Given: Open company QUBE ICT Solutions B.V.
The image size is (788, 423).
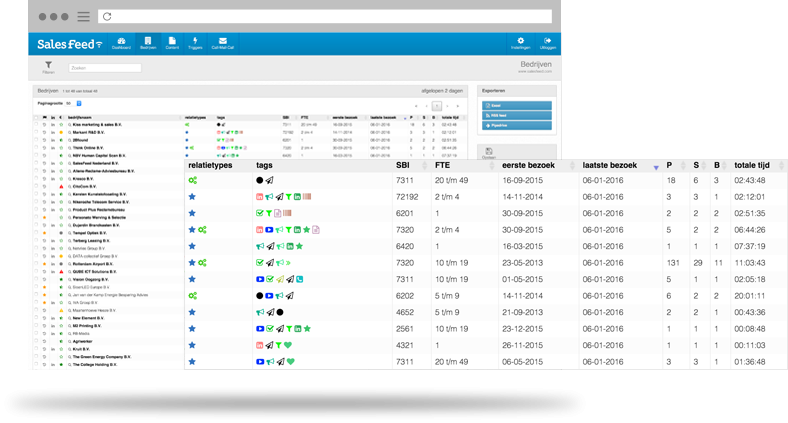Looking at the screenshot, I should 95,272.
